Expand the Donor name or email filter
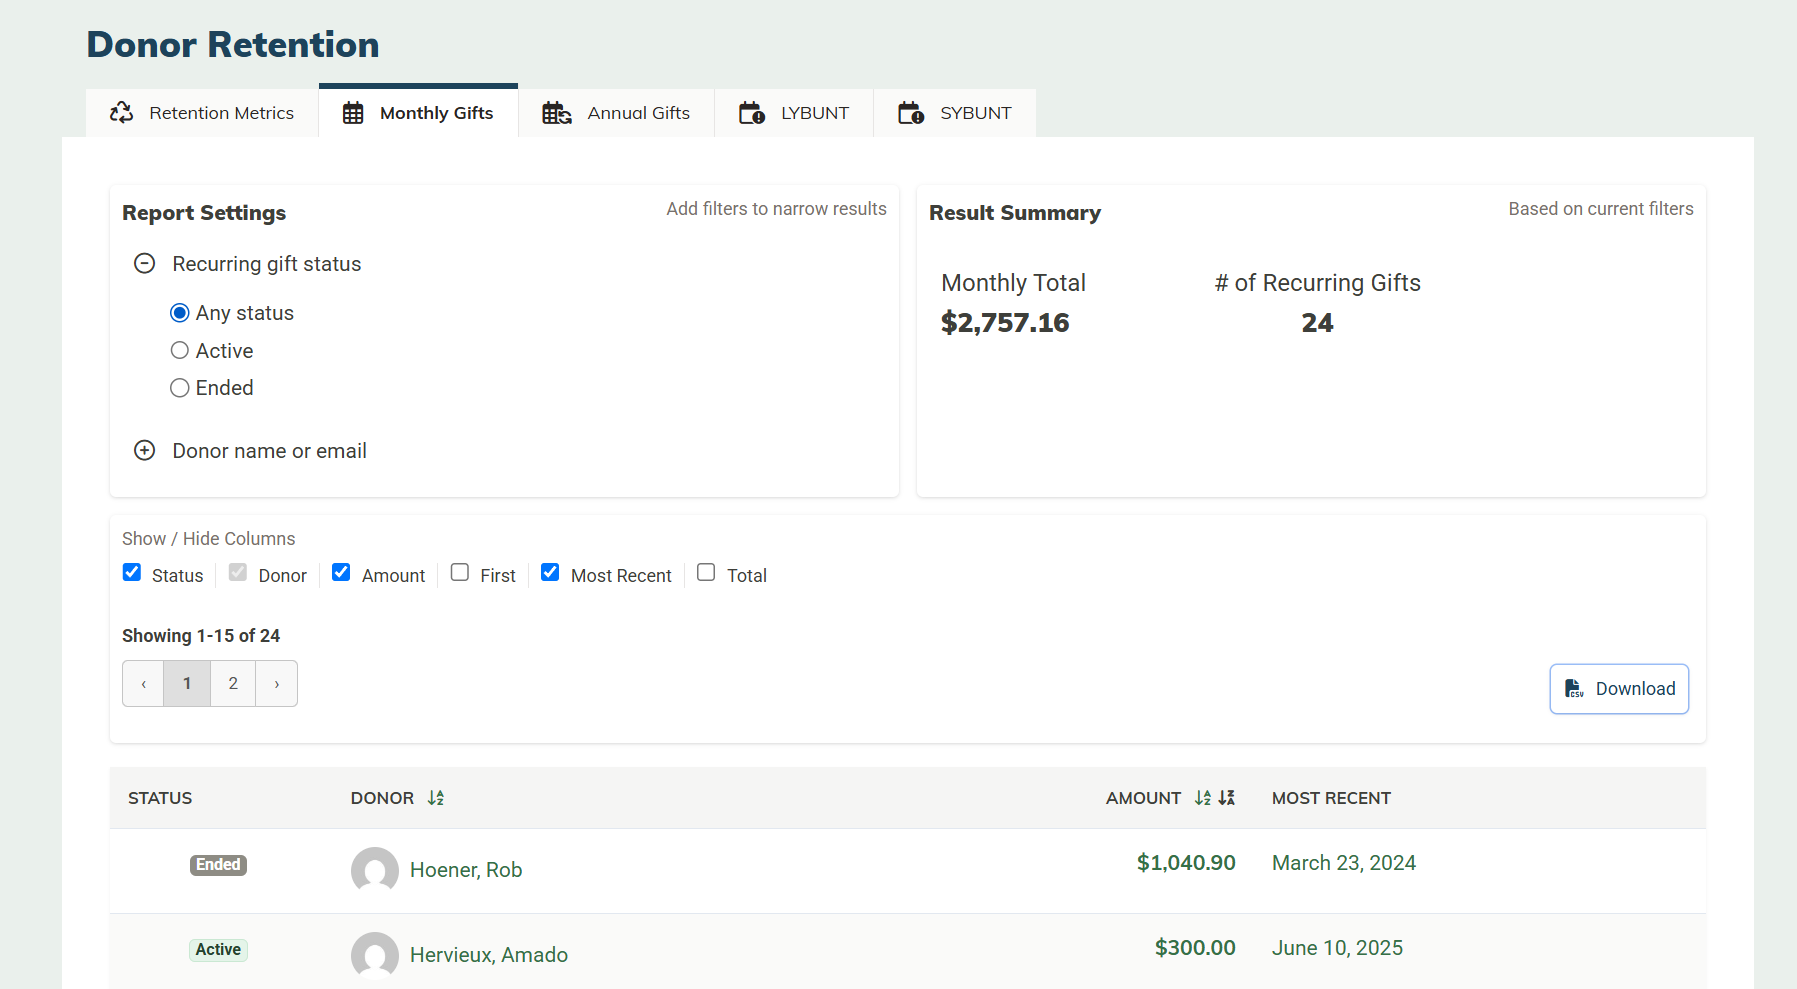Screen dimensions: 1797x989 (x=145, y=451)
